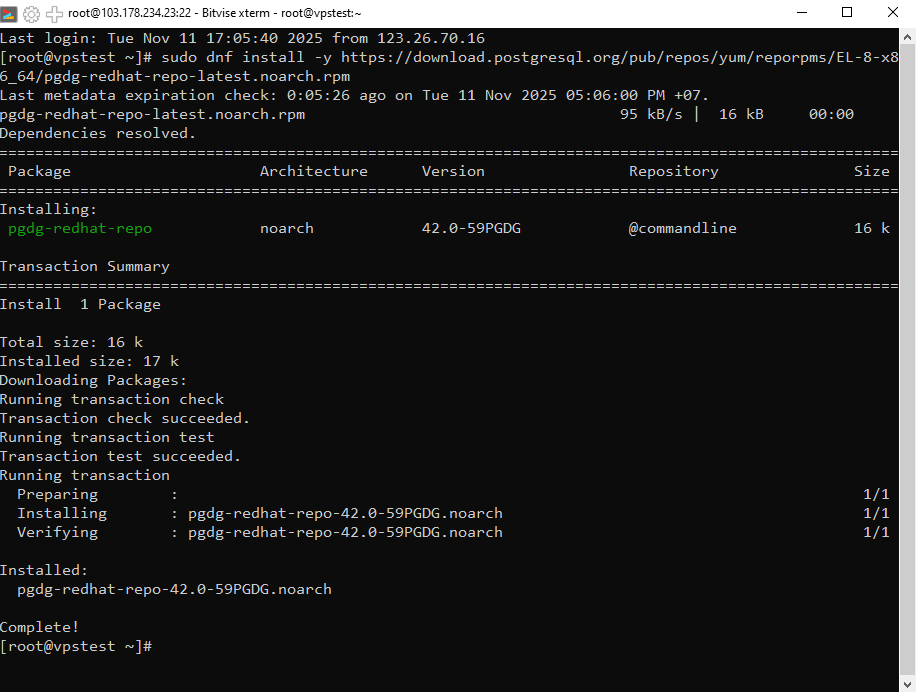Click the @commandline repository entry
This screenshot has height=692, width=916.
682,227
